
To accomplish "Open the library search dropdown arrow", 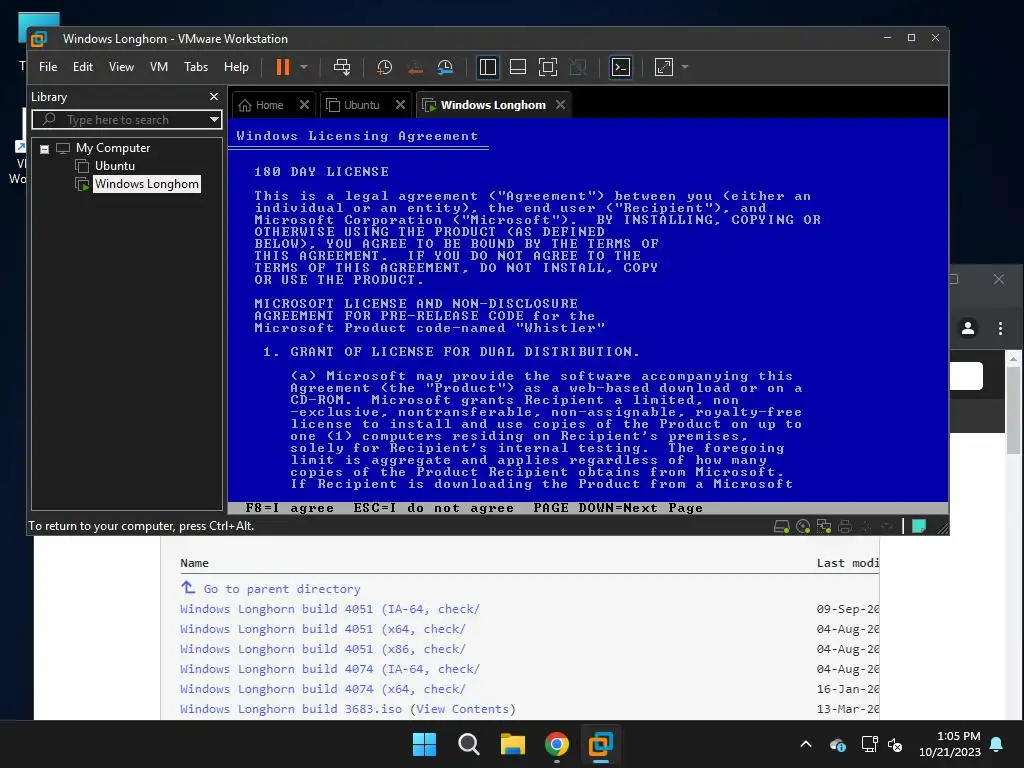I will click(214, 120).
